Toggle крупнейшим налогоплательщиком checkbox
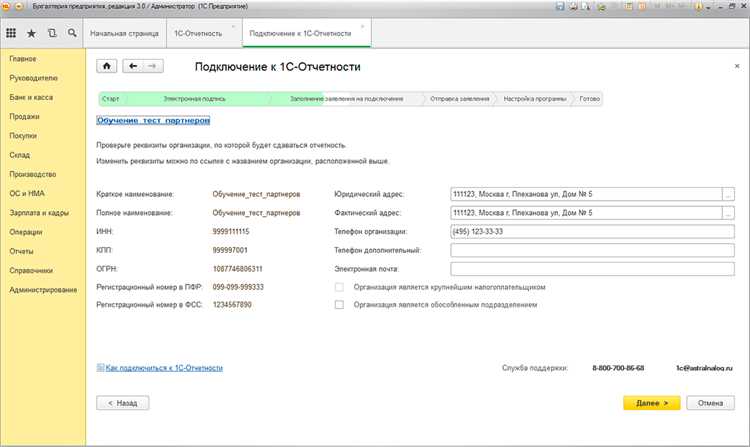 [x=339, y=287]
